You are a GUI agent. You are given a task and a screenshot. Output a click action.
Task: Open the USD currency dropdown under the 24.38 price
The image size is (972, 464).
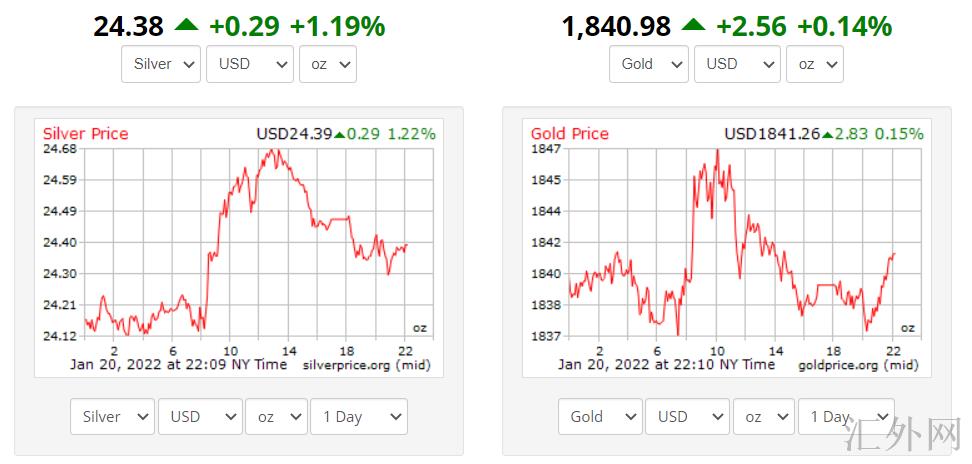click(250, 64)
